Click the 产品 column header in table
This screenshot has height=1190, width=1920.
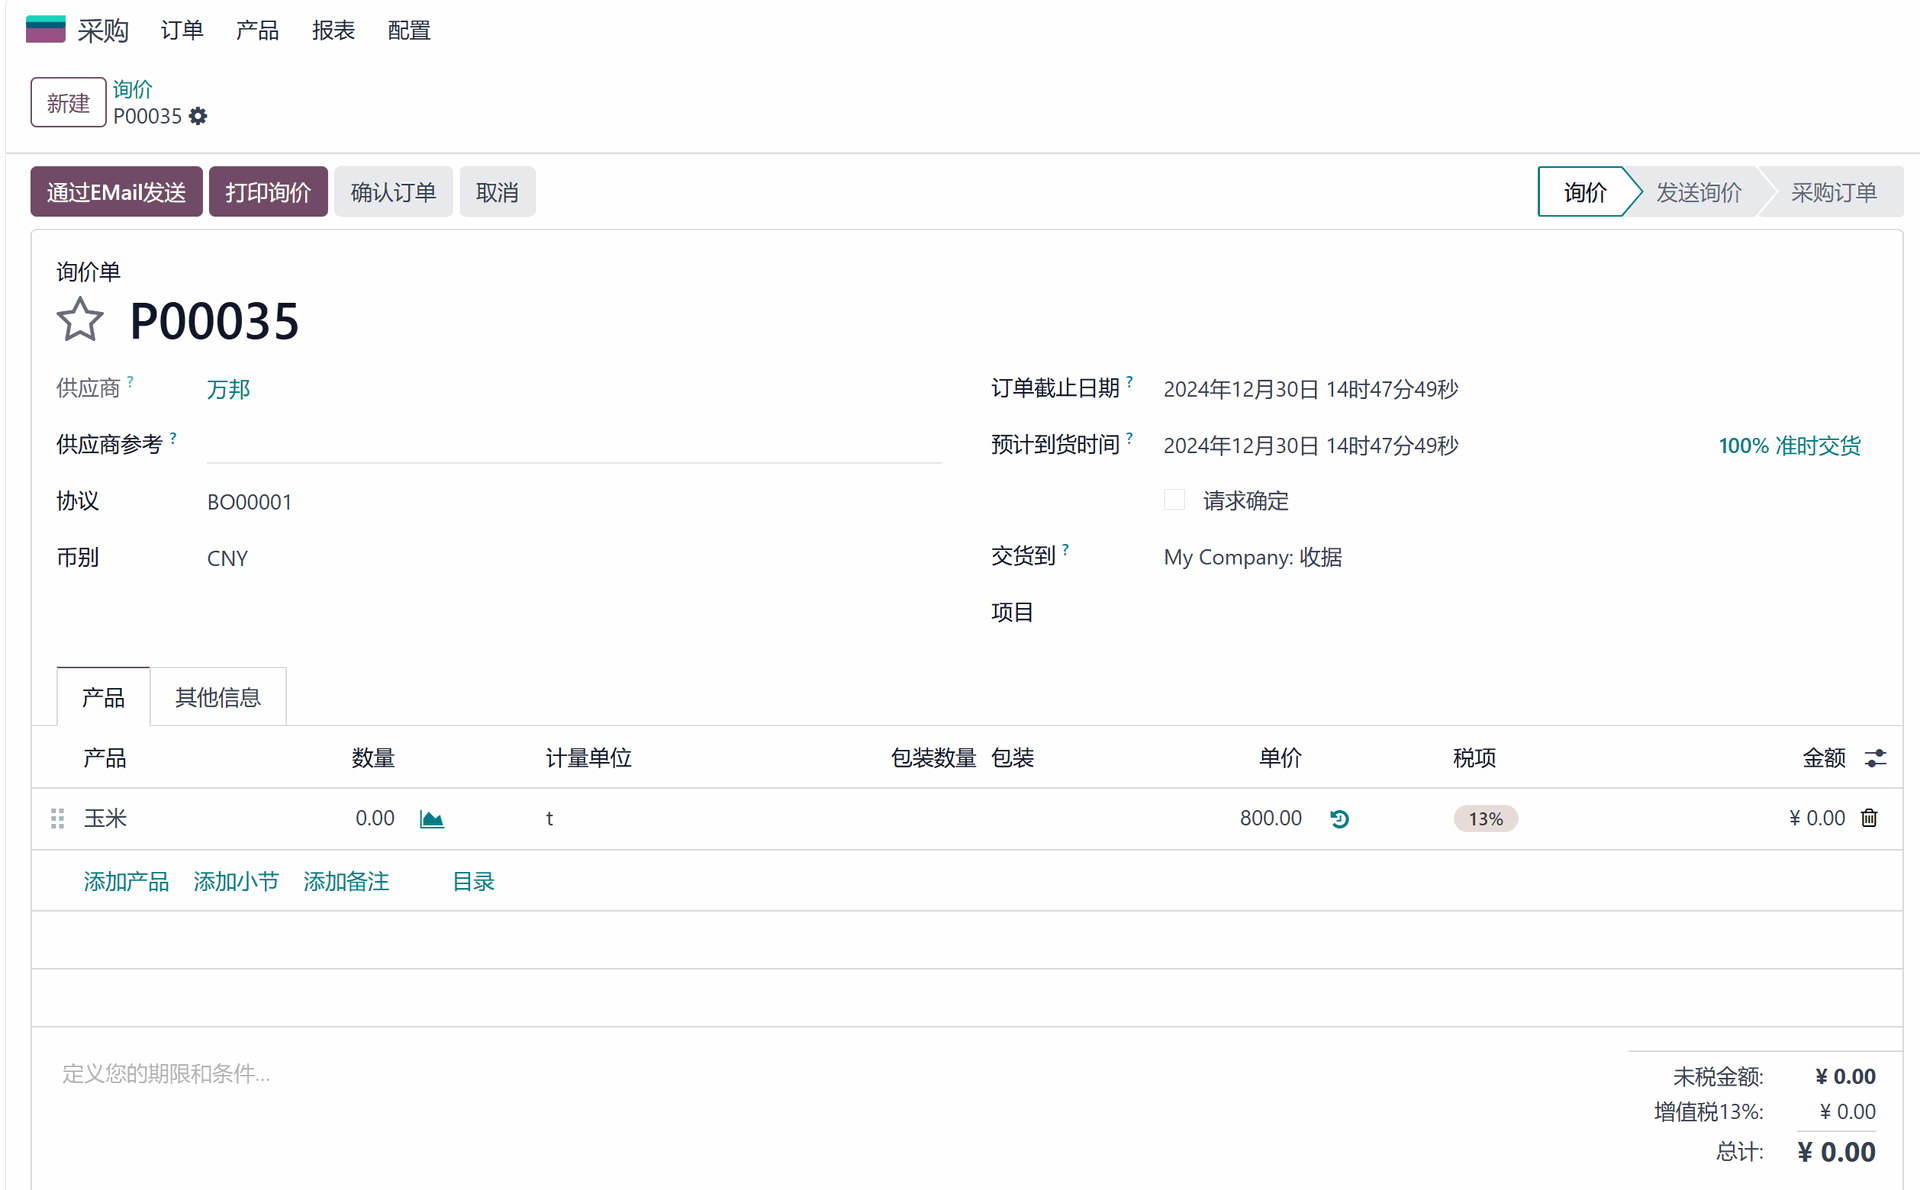[105, 758]
